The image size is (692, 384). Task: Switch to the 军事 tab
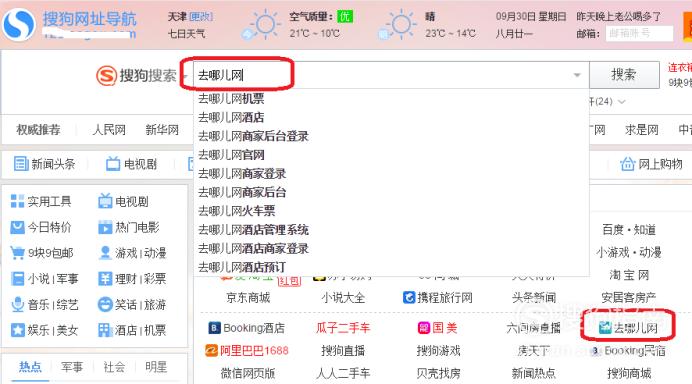71,367
